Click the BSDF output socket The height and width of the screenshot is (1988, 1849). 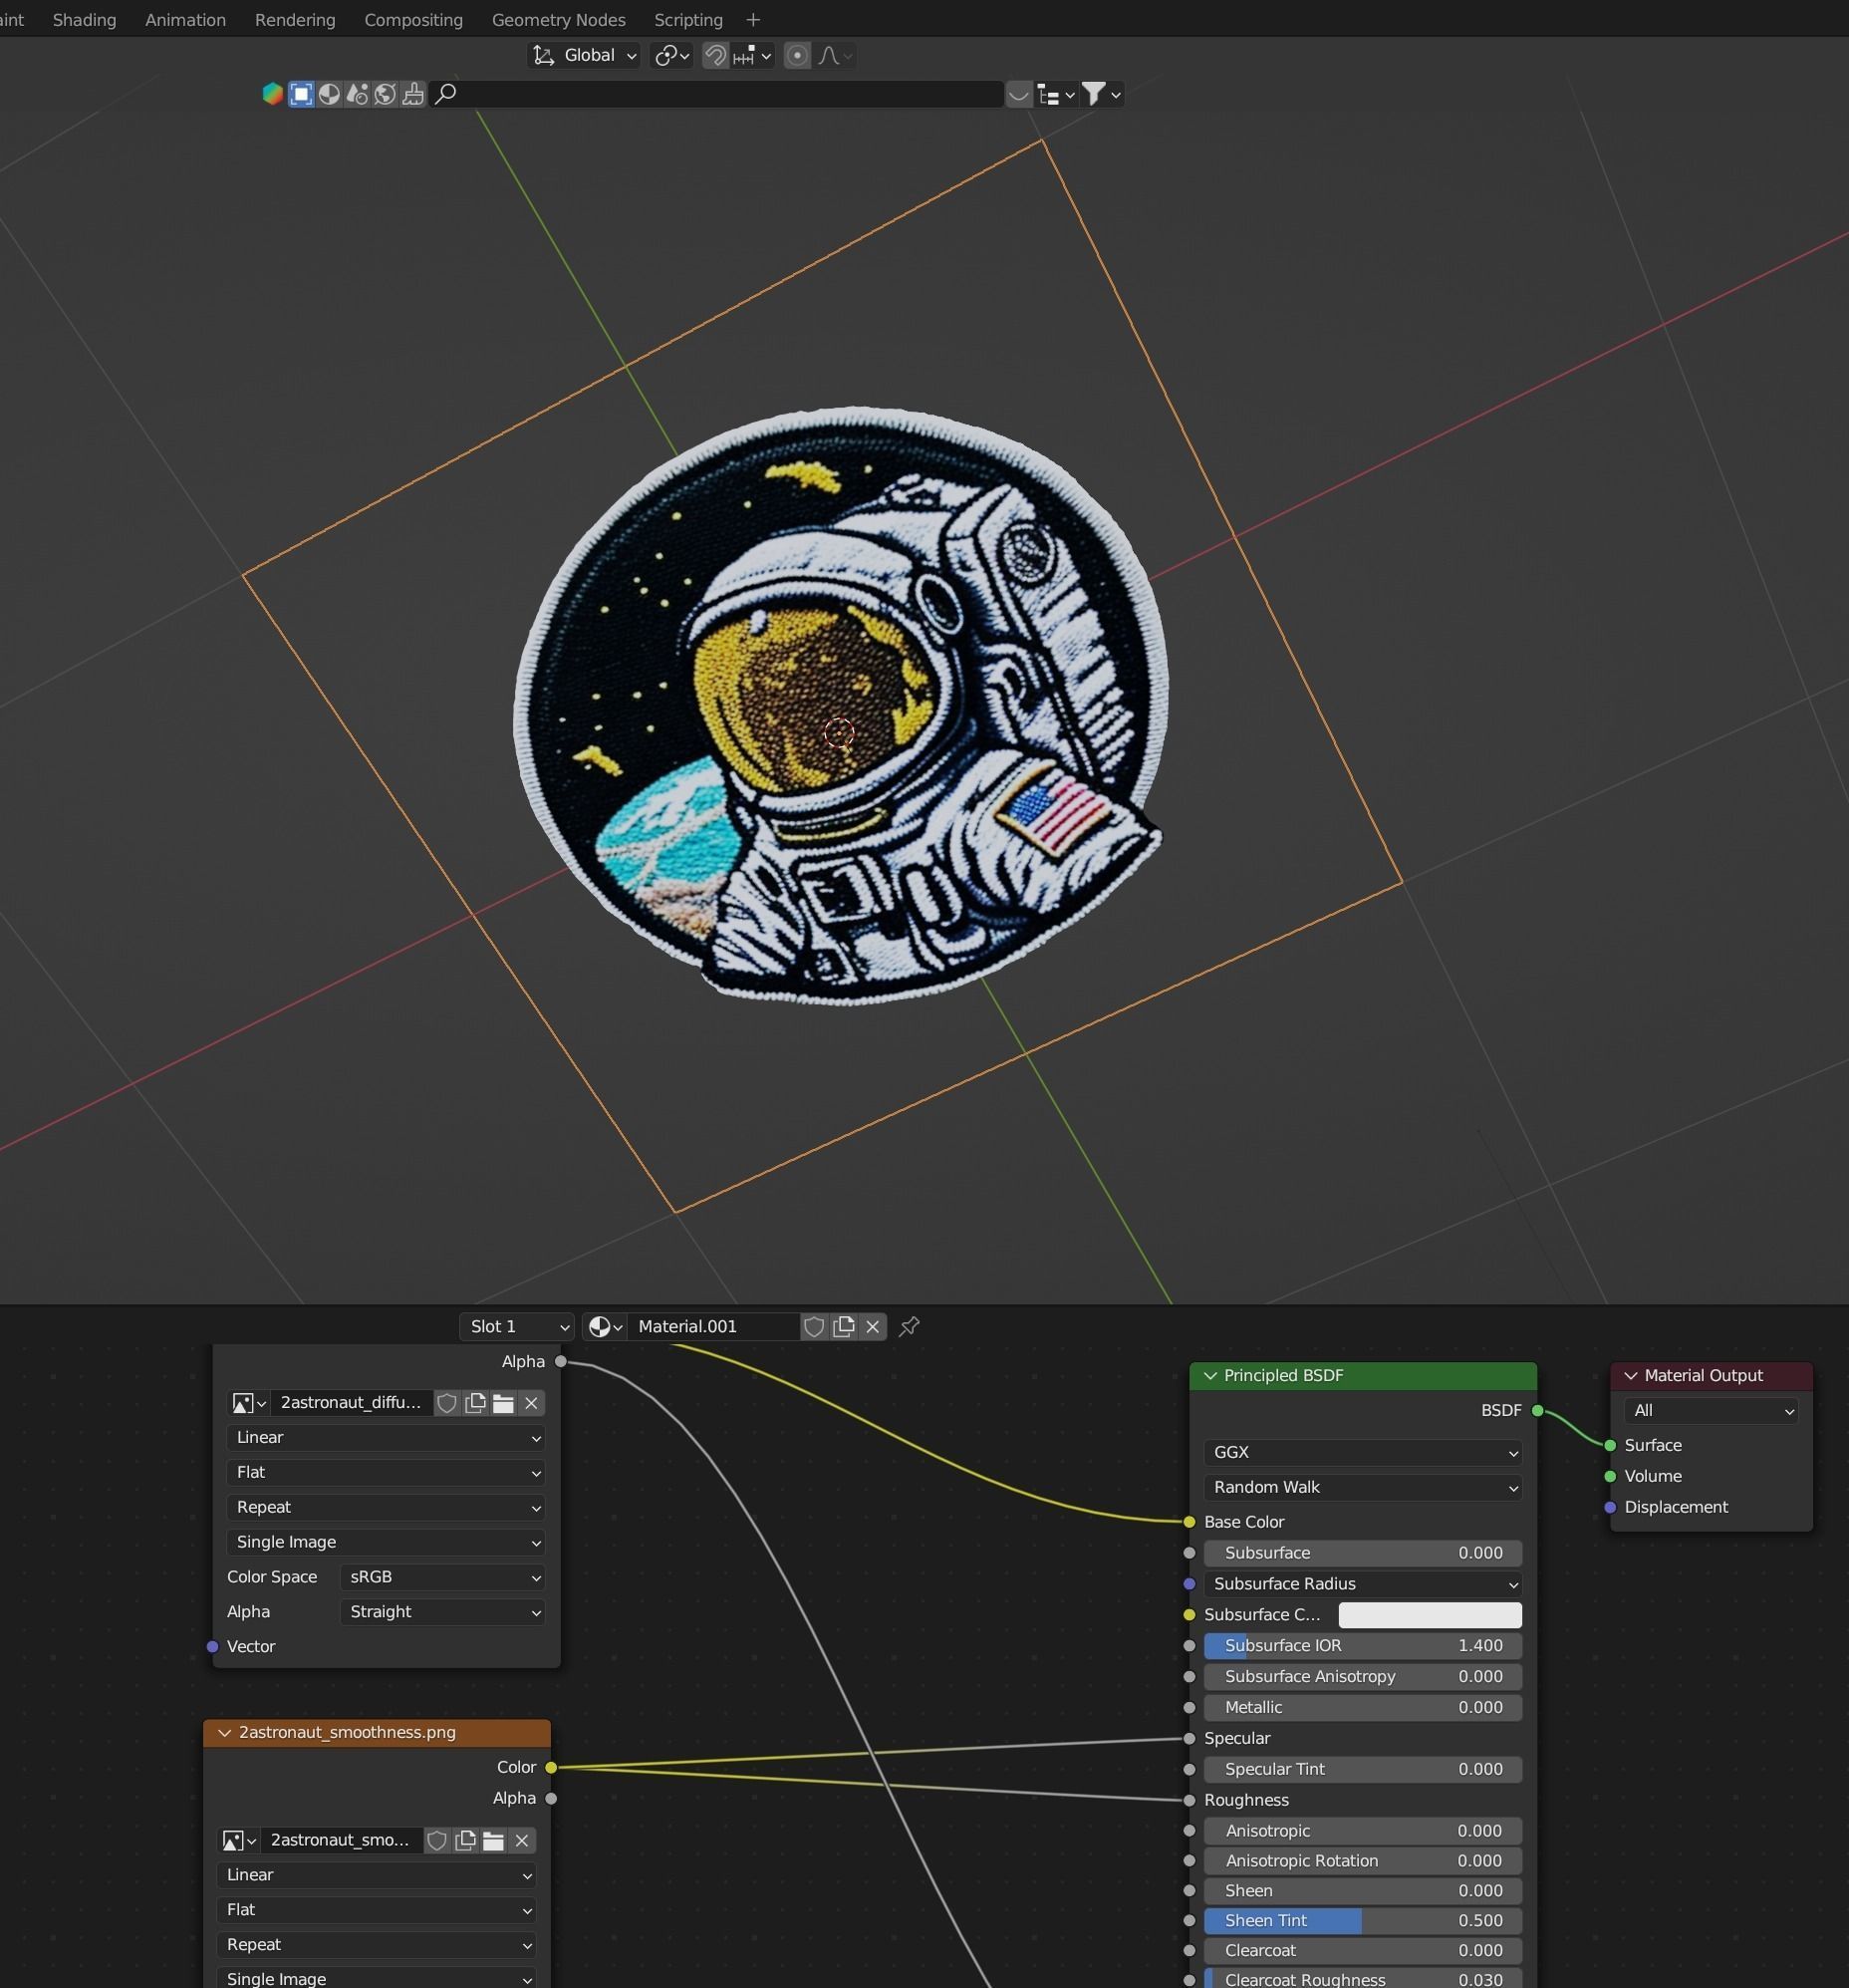1538,1411
